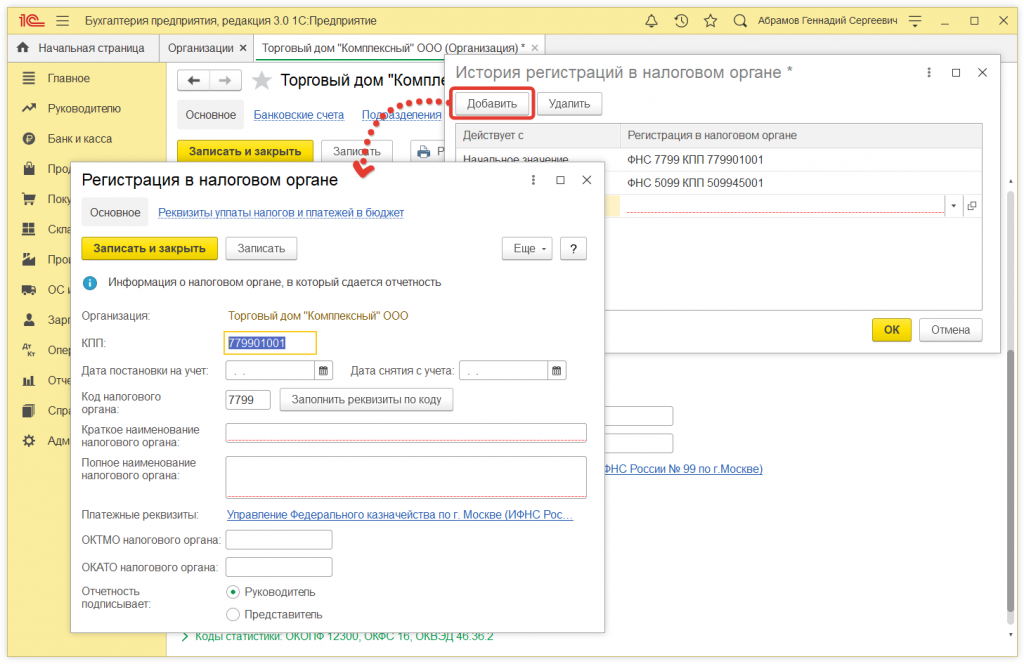Screen dimensions: 1024x664
Task: Select the Представитель radio button
Action: click(234, 614)
